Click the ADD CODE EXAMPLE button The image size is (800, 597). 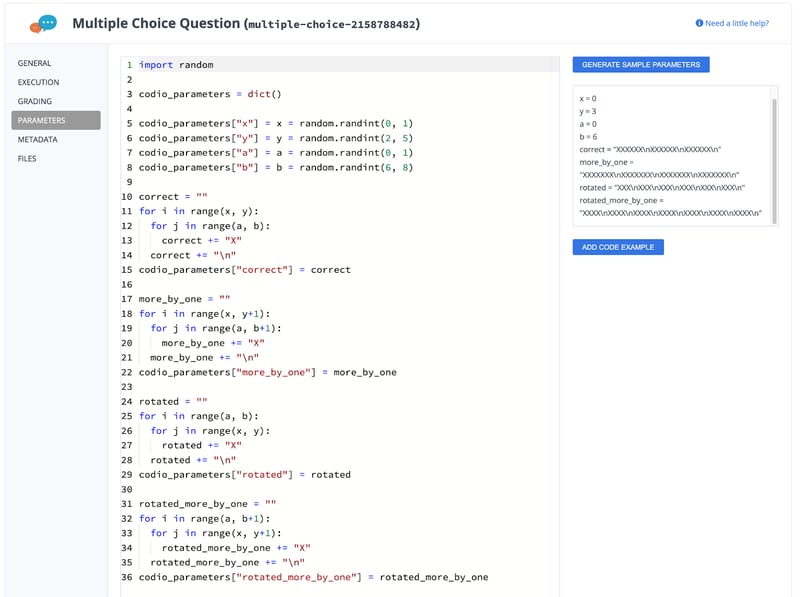(x=619, y=246)
